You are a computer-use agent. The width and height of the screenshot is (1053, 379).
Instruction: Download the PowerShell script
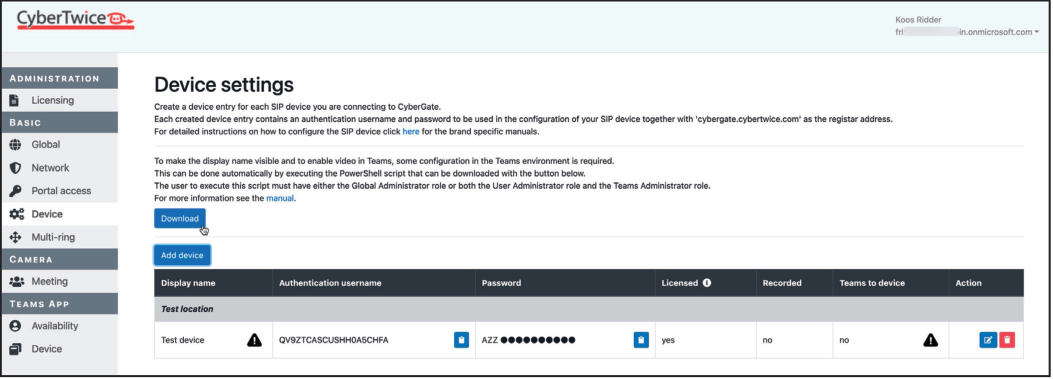pyautogui.click(x=180, y=218)
